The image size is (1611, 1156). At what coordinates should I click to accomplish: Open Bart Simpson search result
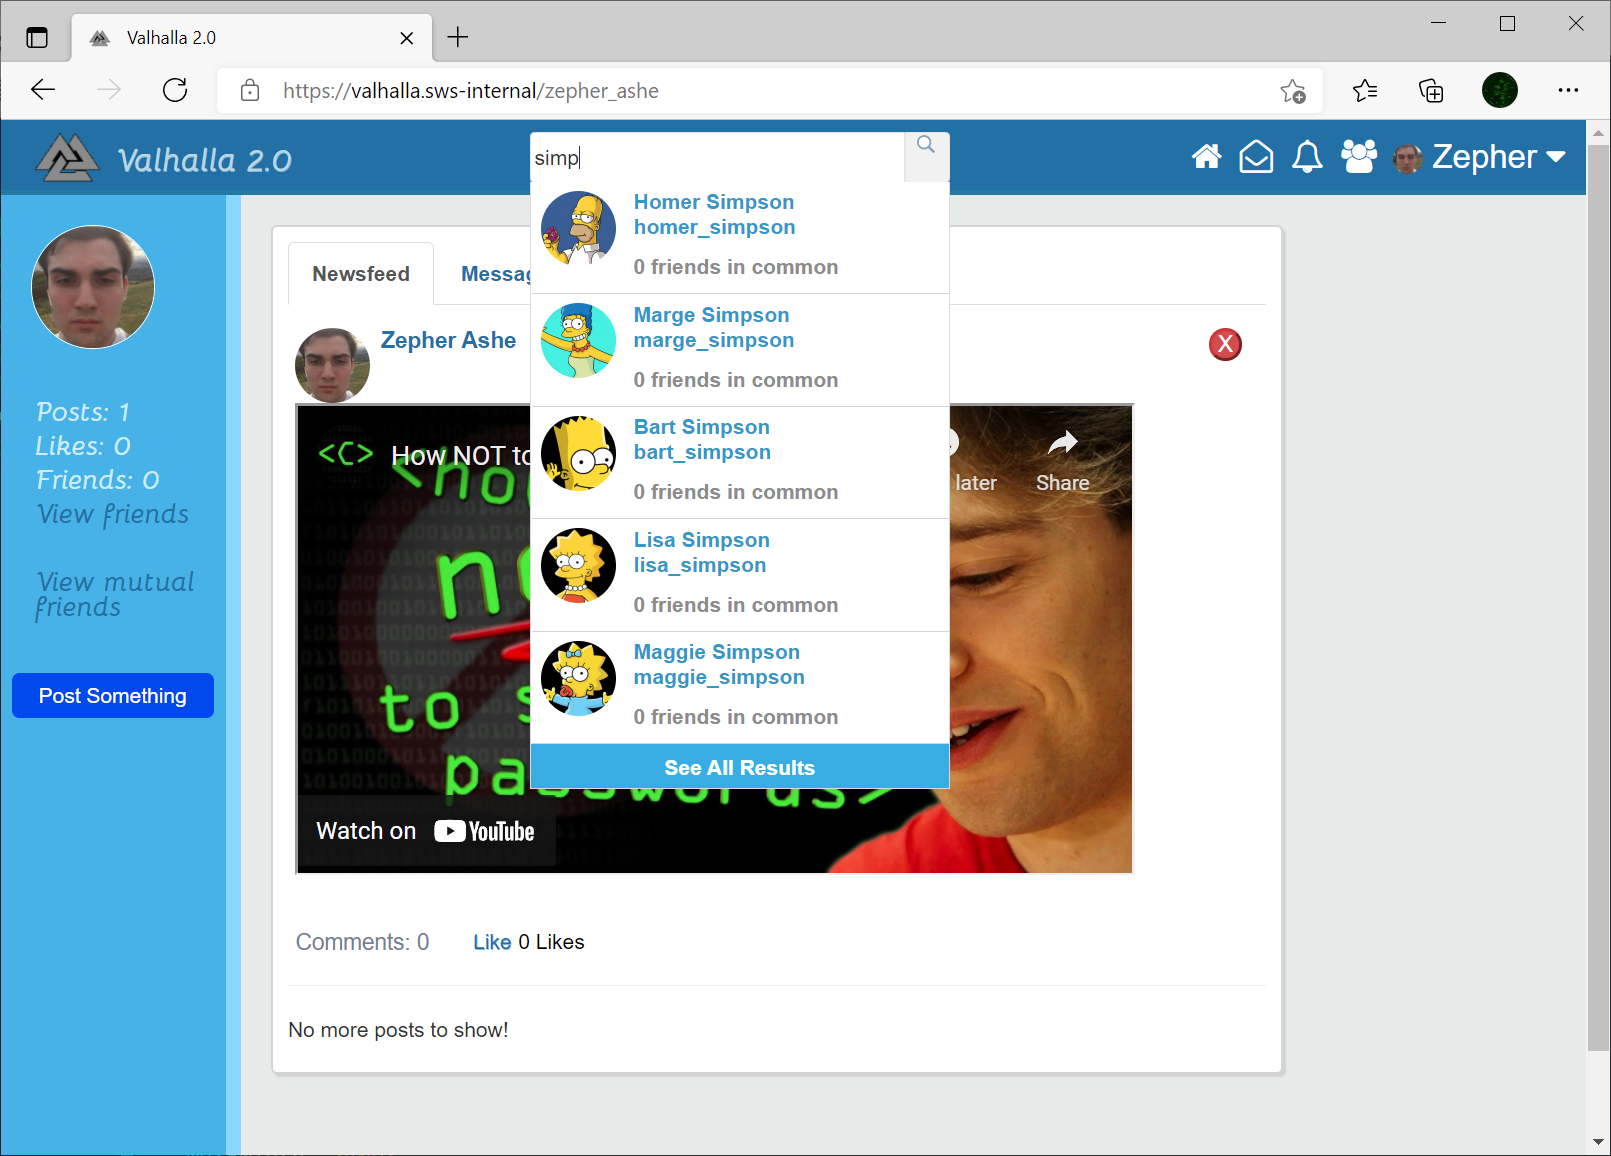coord(740,462)
